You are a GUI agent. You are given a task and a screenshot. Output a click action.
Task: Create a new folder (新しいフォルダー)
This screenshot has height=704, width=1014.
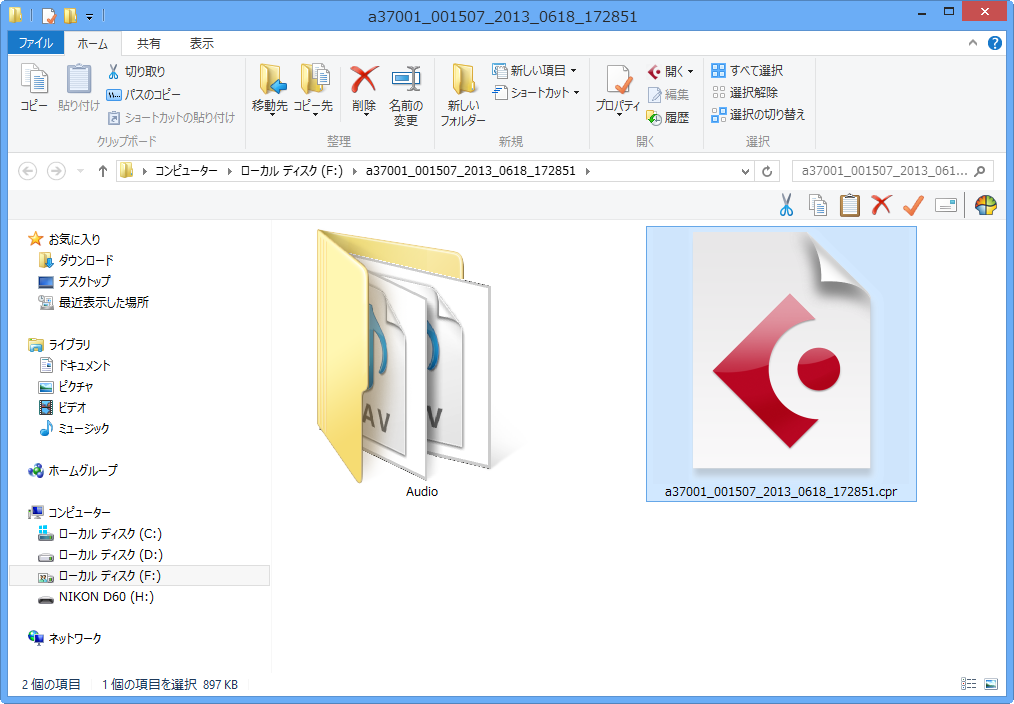tap(463, 94)
